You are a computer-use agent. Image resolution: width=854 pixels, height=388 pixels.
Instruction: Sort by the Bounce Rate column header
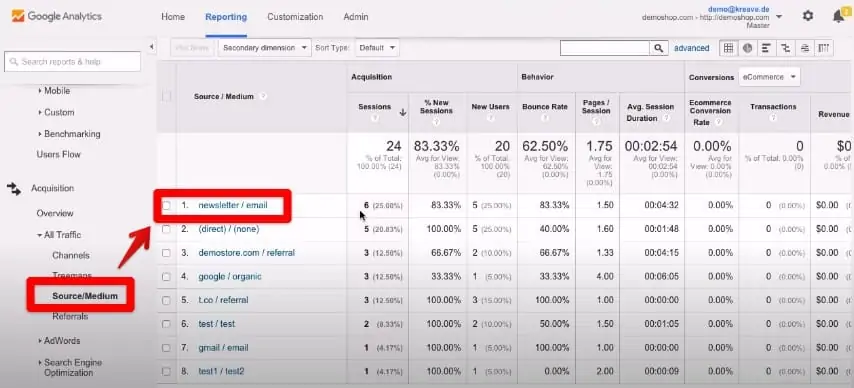[545, 107]
